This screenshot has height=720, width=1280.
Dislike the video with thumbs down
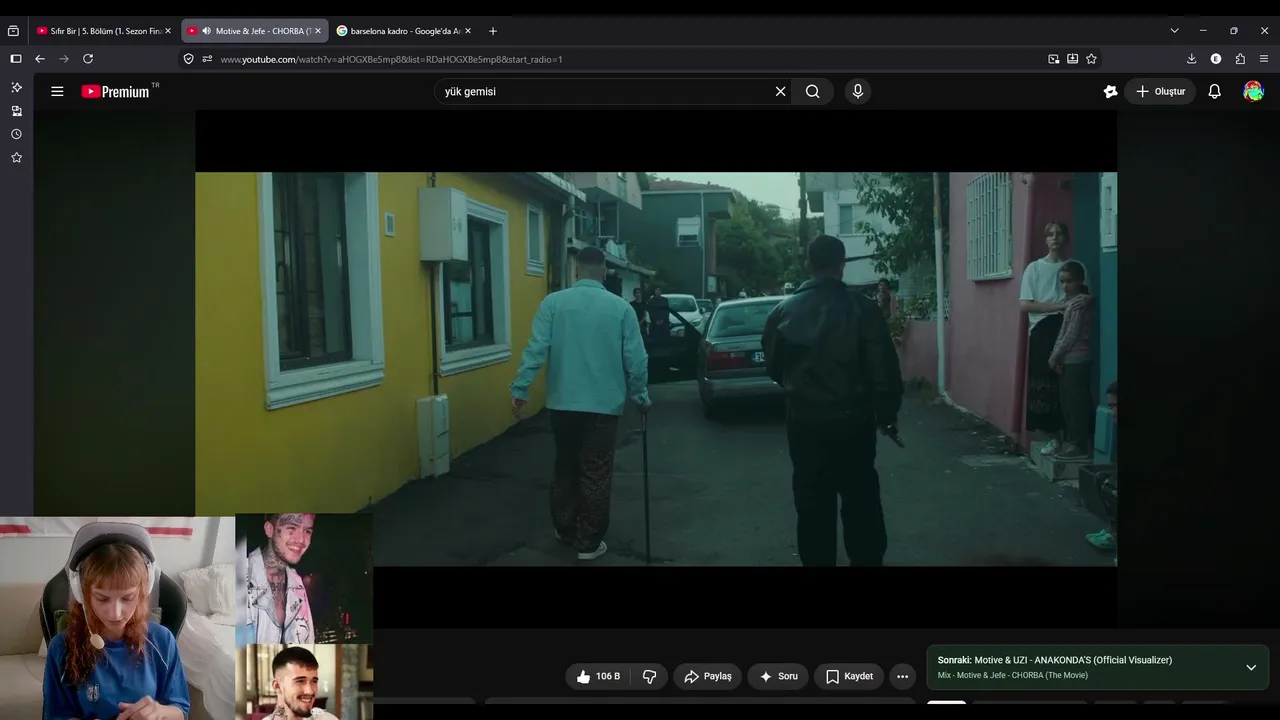click(x=649, y=677)
